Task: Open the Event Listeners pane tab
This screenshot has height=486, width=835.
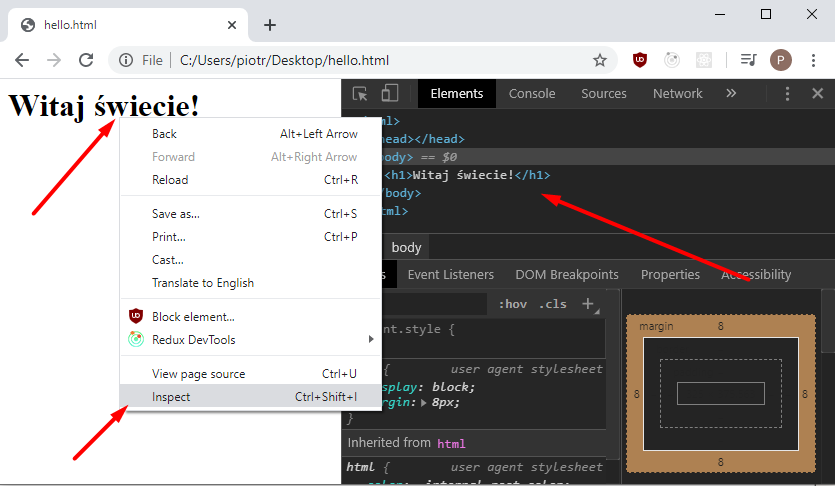Action: [451, 275]
